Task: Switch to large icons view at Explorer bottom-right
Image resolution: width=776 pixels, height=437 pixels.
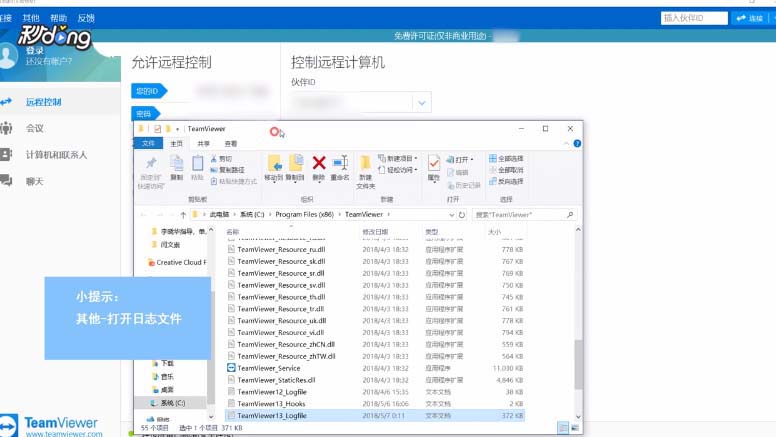Action: 575,428
